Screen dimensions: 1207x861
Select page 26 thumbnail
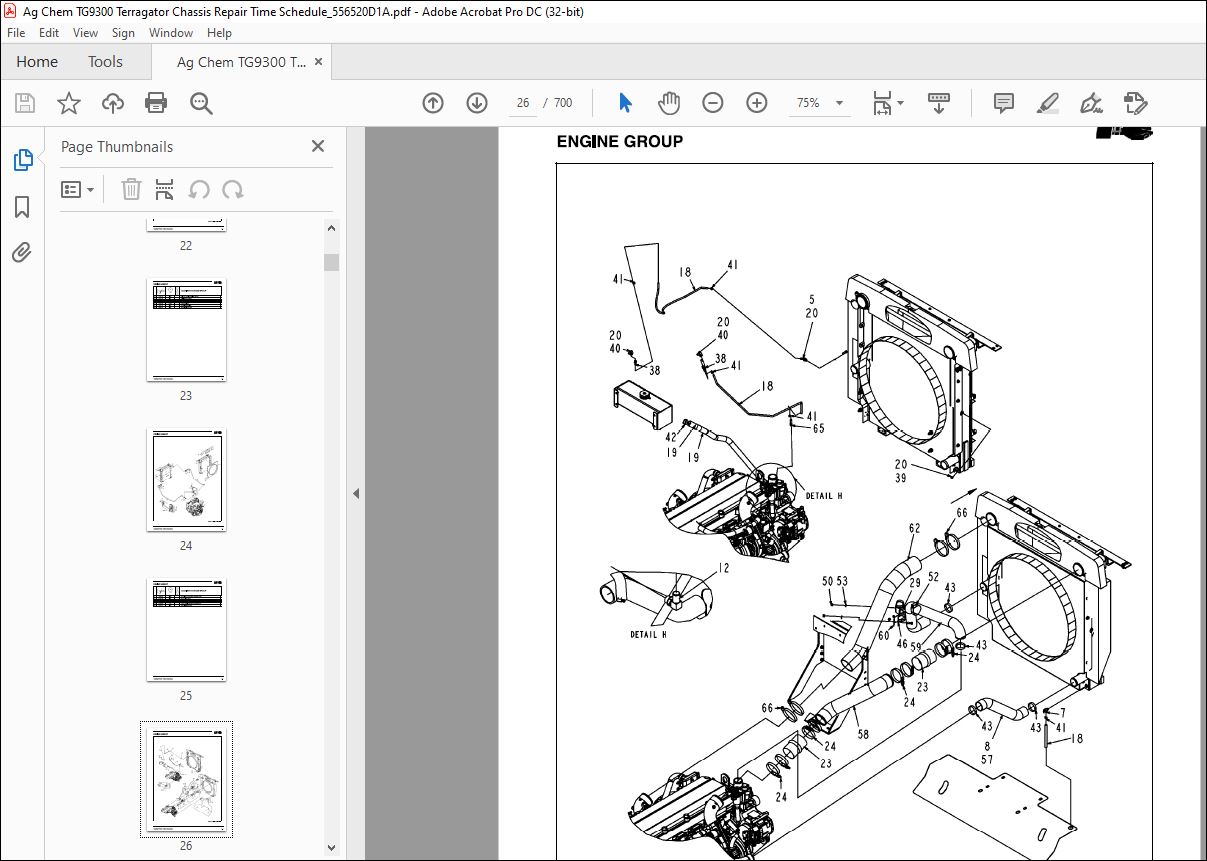[x=186, y=779]
